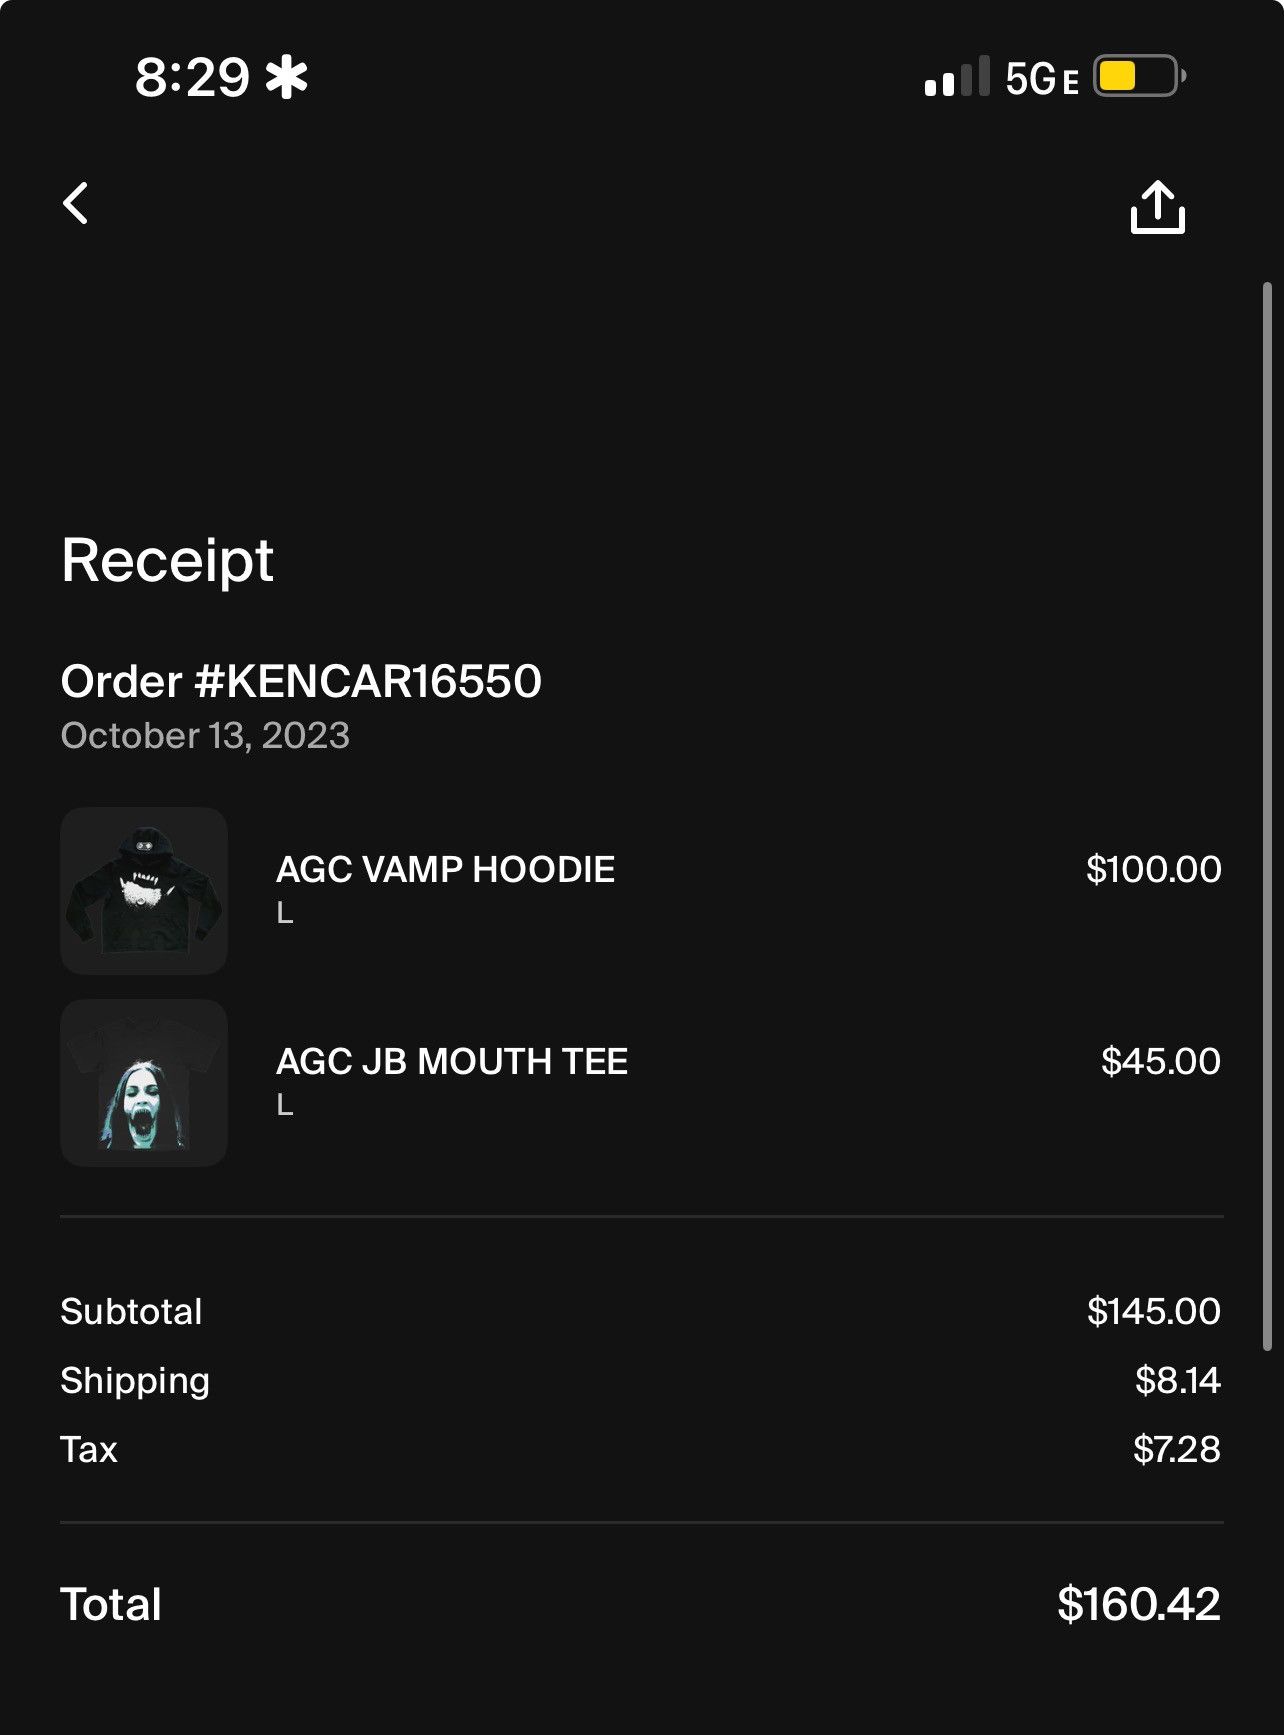Open the AGC Vamp Hoodie thumbnail
Image resolution: width=1284 pixels, height=1735 pixels.
click(144, 890)
